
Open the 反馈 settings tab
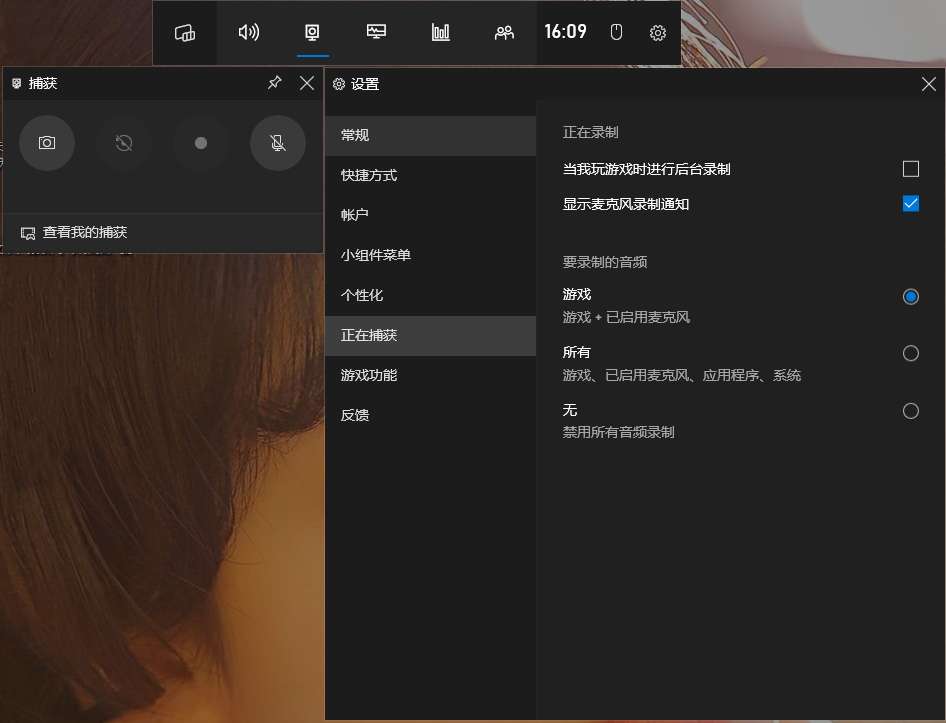(430, 415)
